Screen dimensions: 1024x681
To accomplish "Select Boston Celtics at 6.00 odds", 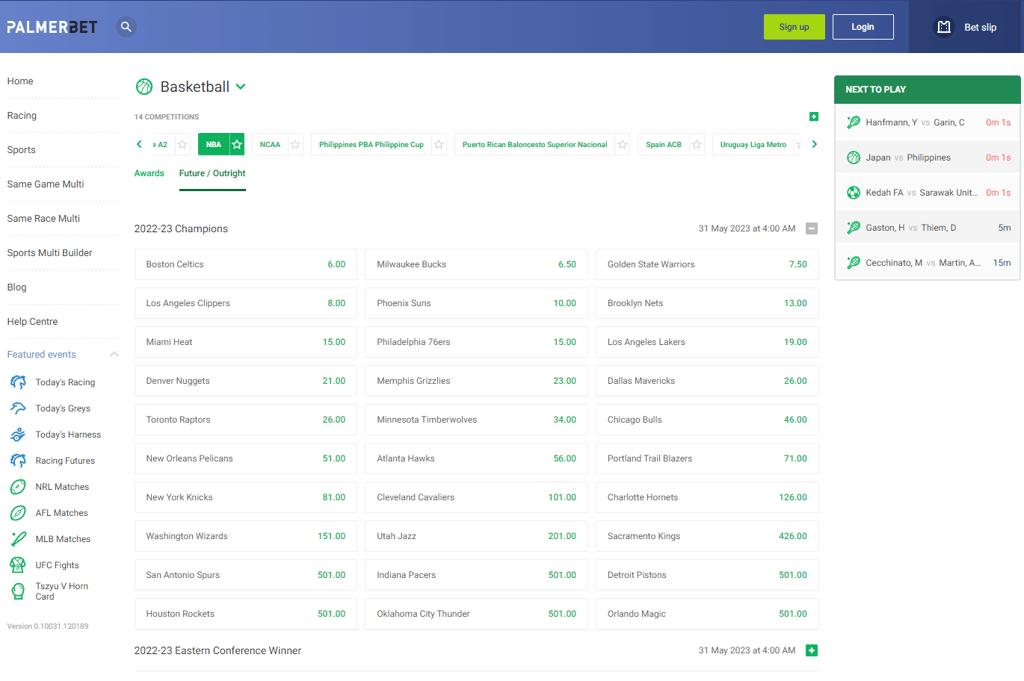I will pyautogui.click(x=246, y=264).
